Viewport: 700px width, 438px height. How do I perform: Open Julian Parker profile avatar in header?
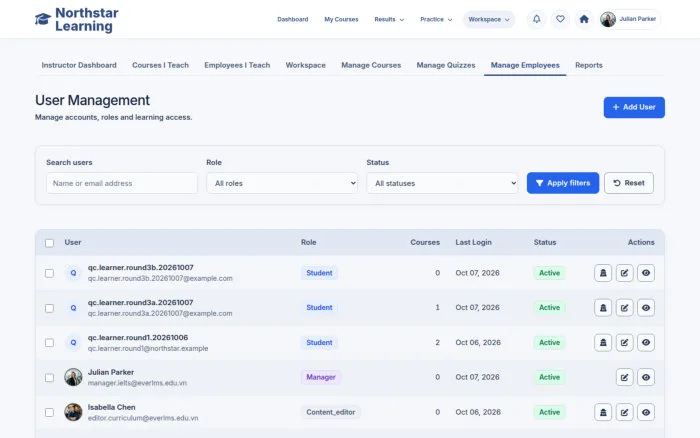point(608,19)
